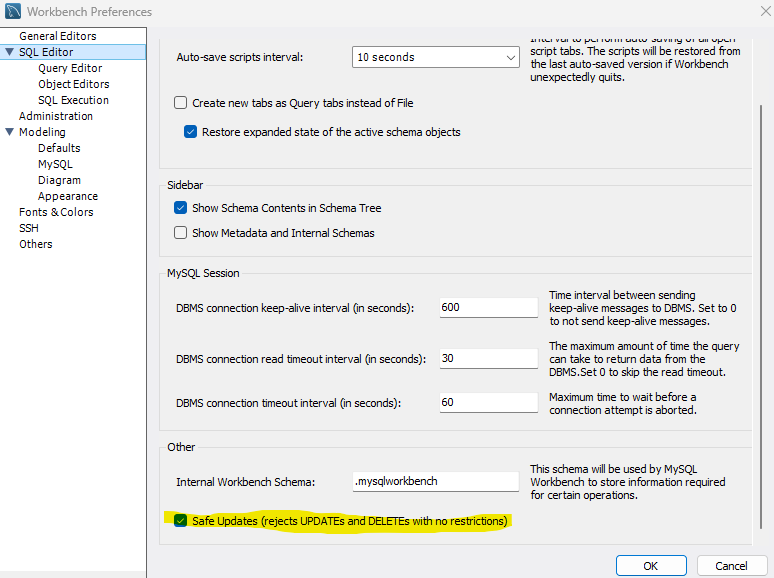Image resolution: width=774 pixels, height=578 pixels.
Task: Open Modeling Diagram page
Action: tap(59, 180)
